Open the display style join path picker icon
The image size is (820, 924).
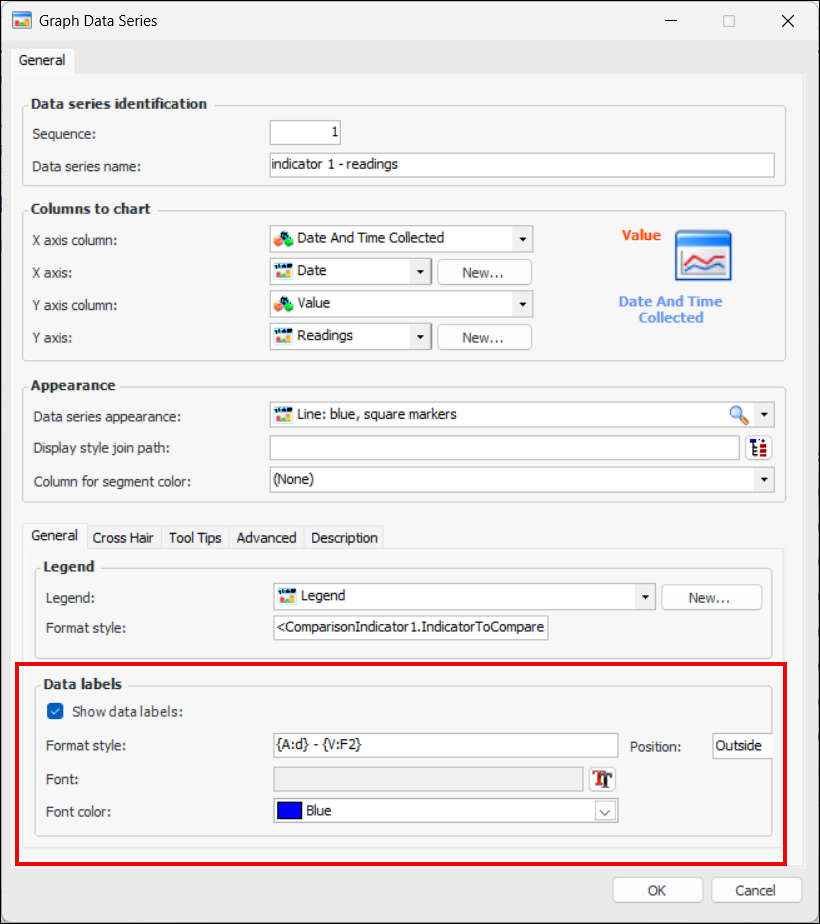[x=759, y=448]
